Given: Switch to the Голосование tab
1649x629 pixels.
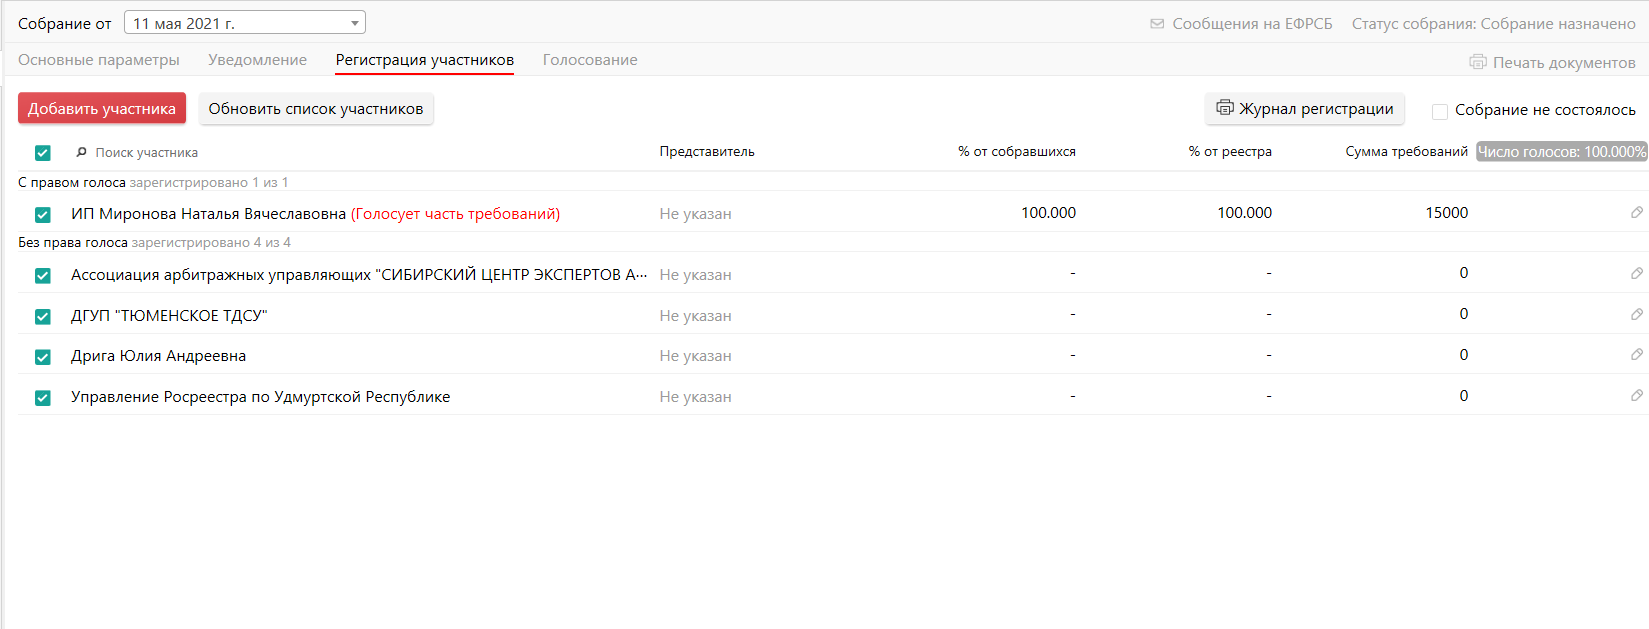Looking at the screenshot, I should (590, 60).
